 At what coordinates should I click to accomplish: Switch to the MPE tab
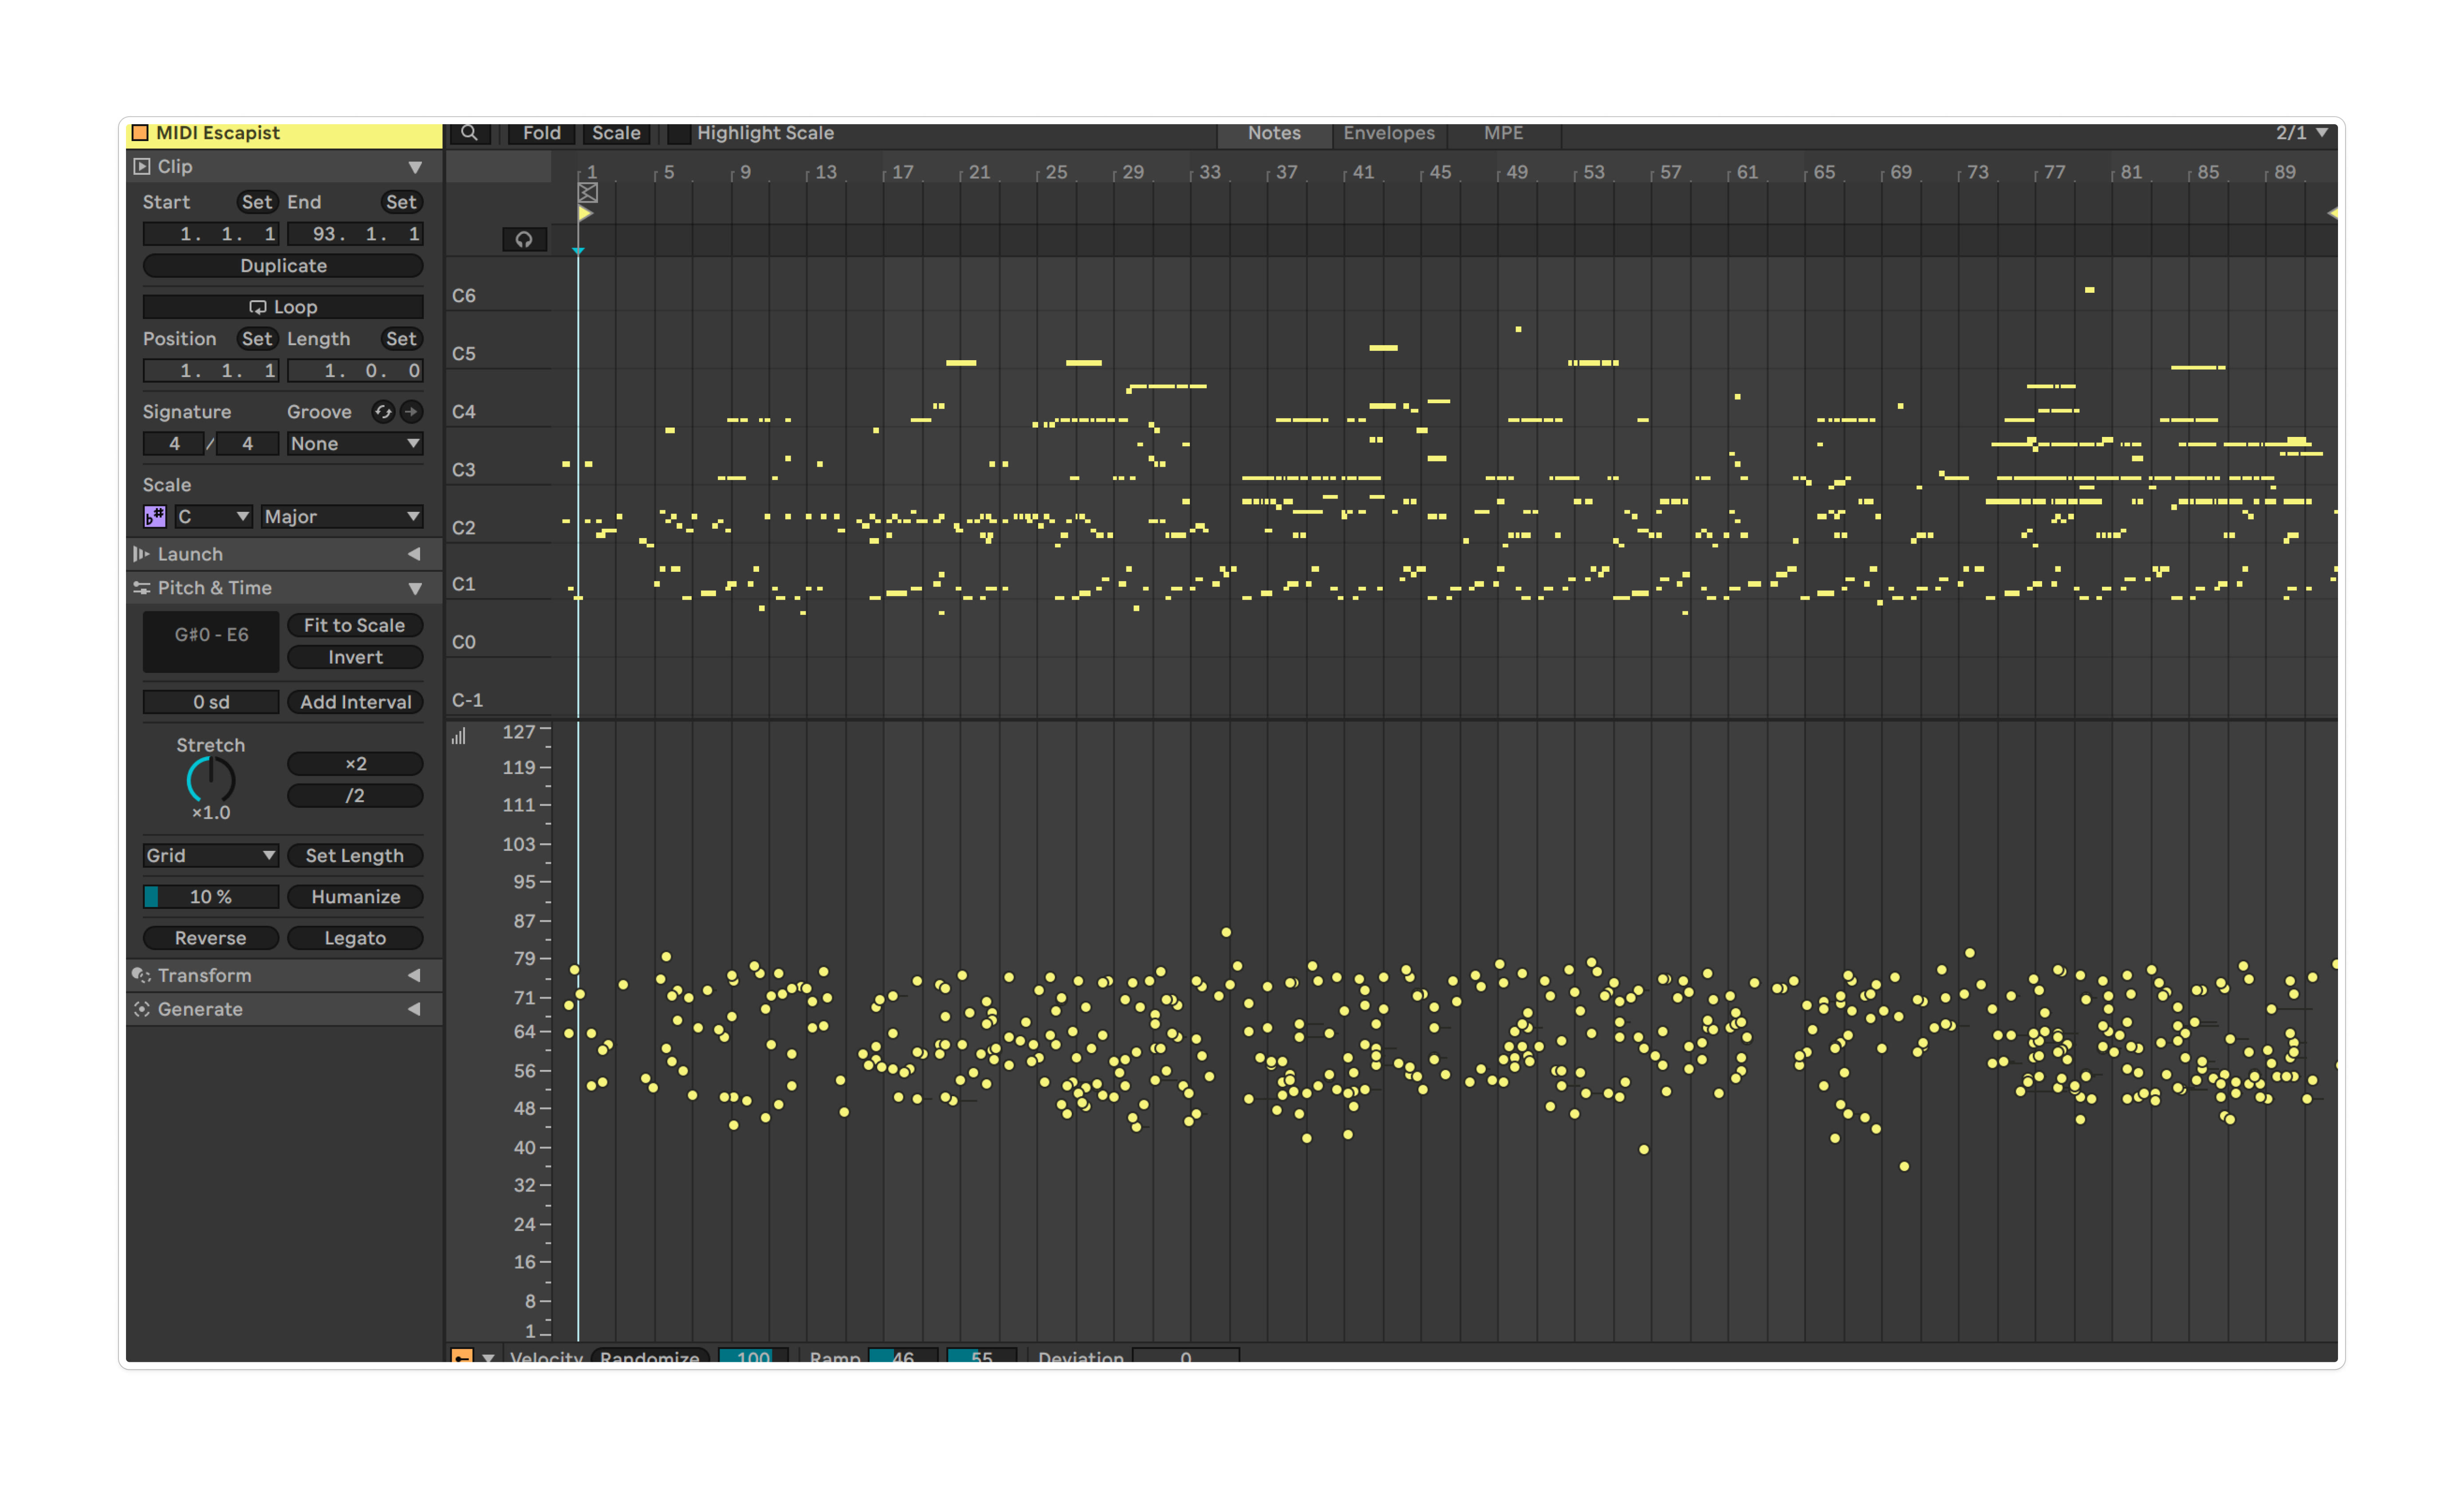(1503, 133)
